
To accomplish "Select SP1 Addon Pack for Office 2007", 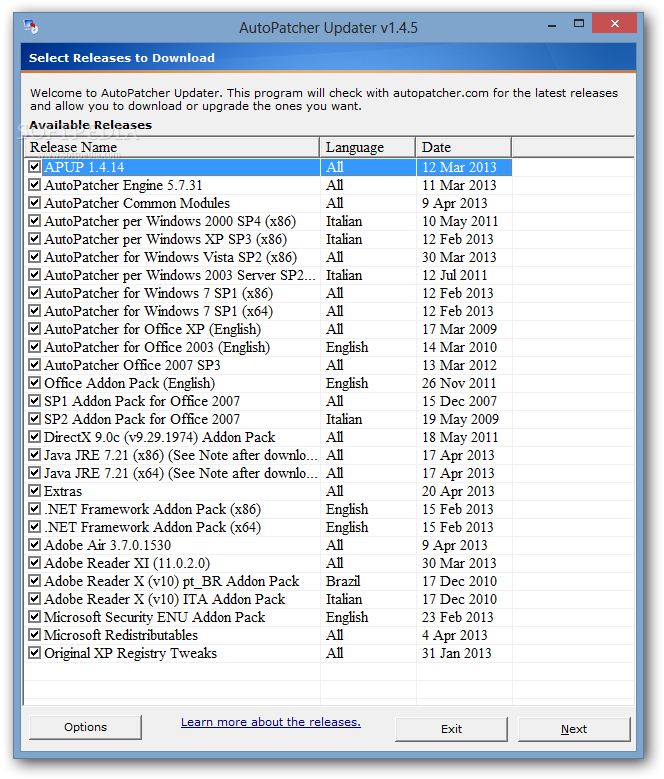I will (x=142, y=401).
